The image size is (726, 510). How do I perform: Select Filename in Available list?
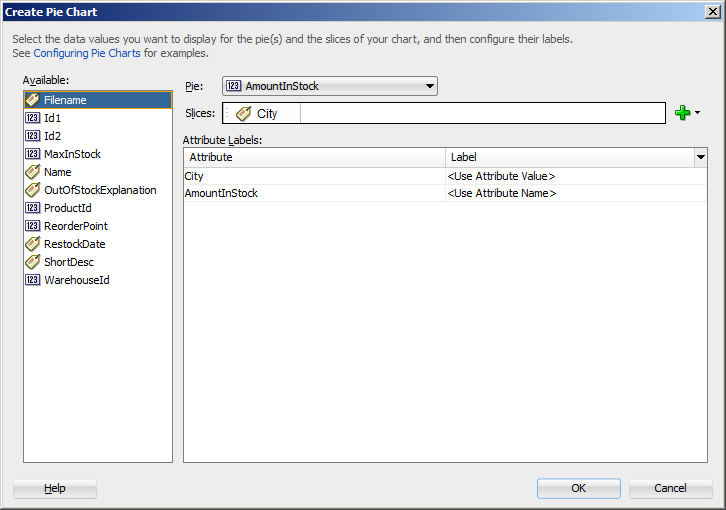(x=98, y=100)
